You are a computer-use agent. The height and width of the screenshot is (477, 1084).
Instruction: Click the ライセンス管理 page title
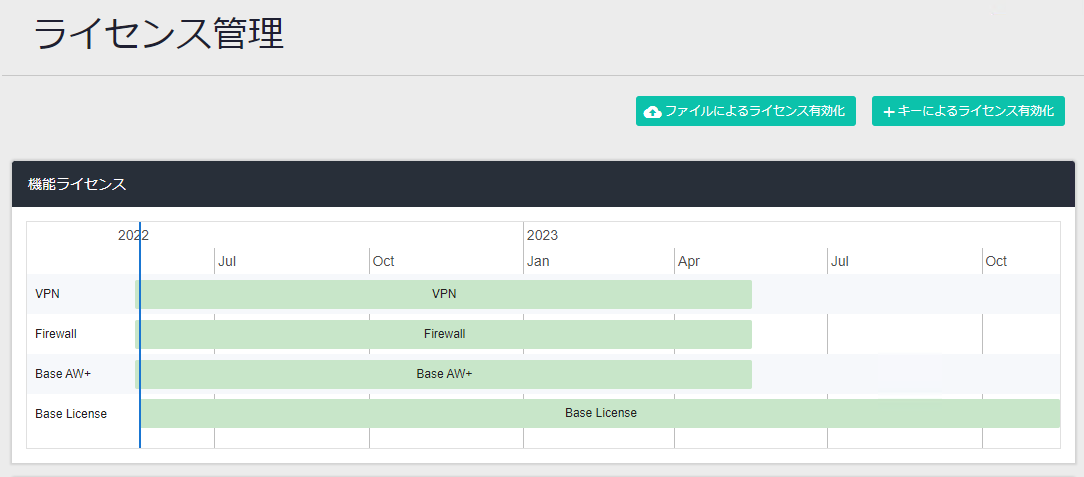[159, 33]
